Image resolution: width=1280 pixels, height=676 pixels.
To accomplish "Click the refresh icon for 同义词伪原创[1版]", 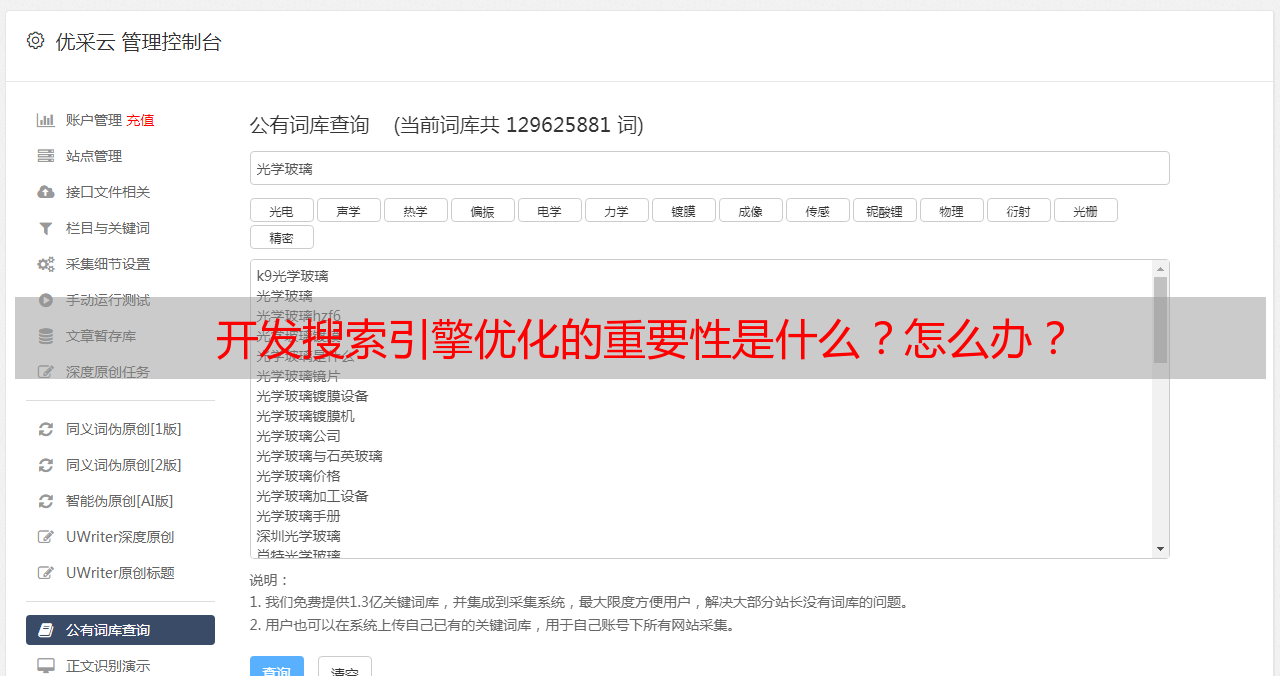I will [46, 429].
